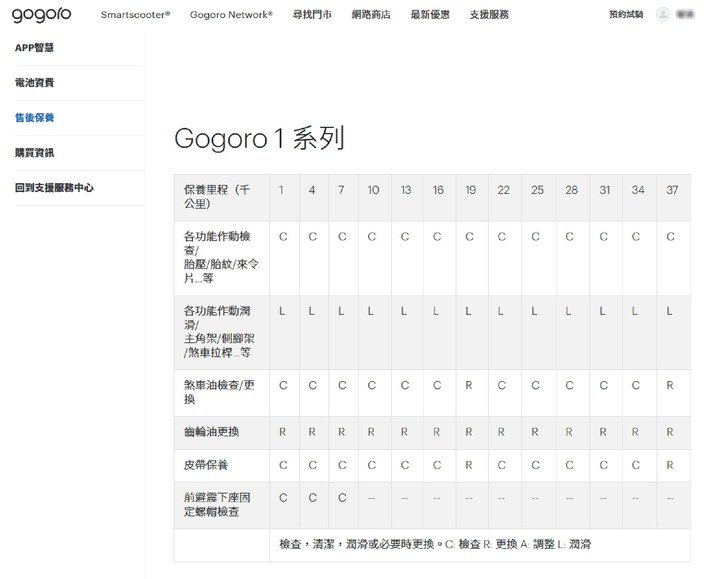Click the 煞車油檢查/更換 row label

pyautogui.click(x=219, y=392)
